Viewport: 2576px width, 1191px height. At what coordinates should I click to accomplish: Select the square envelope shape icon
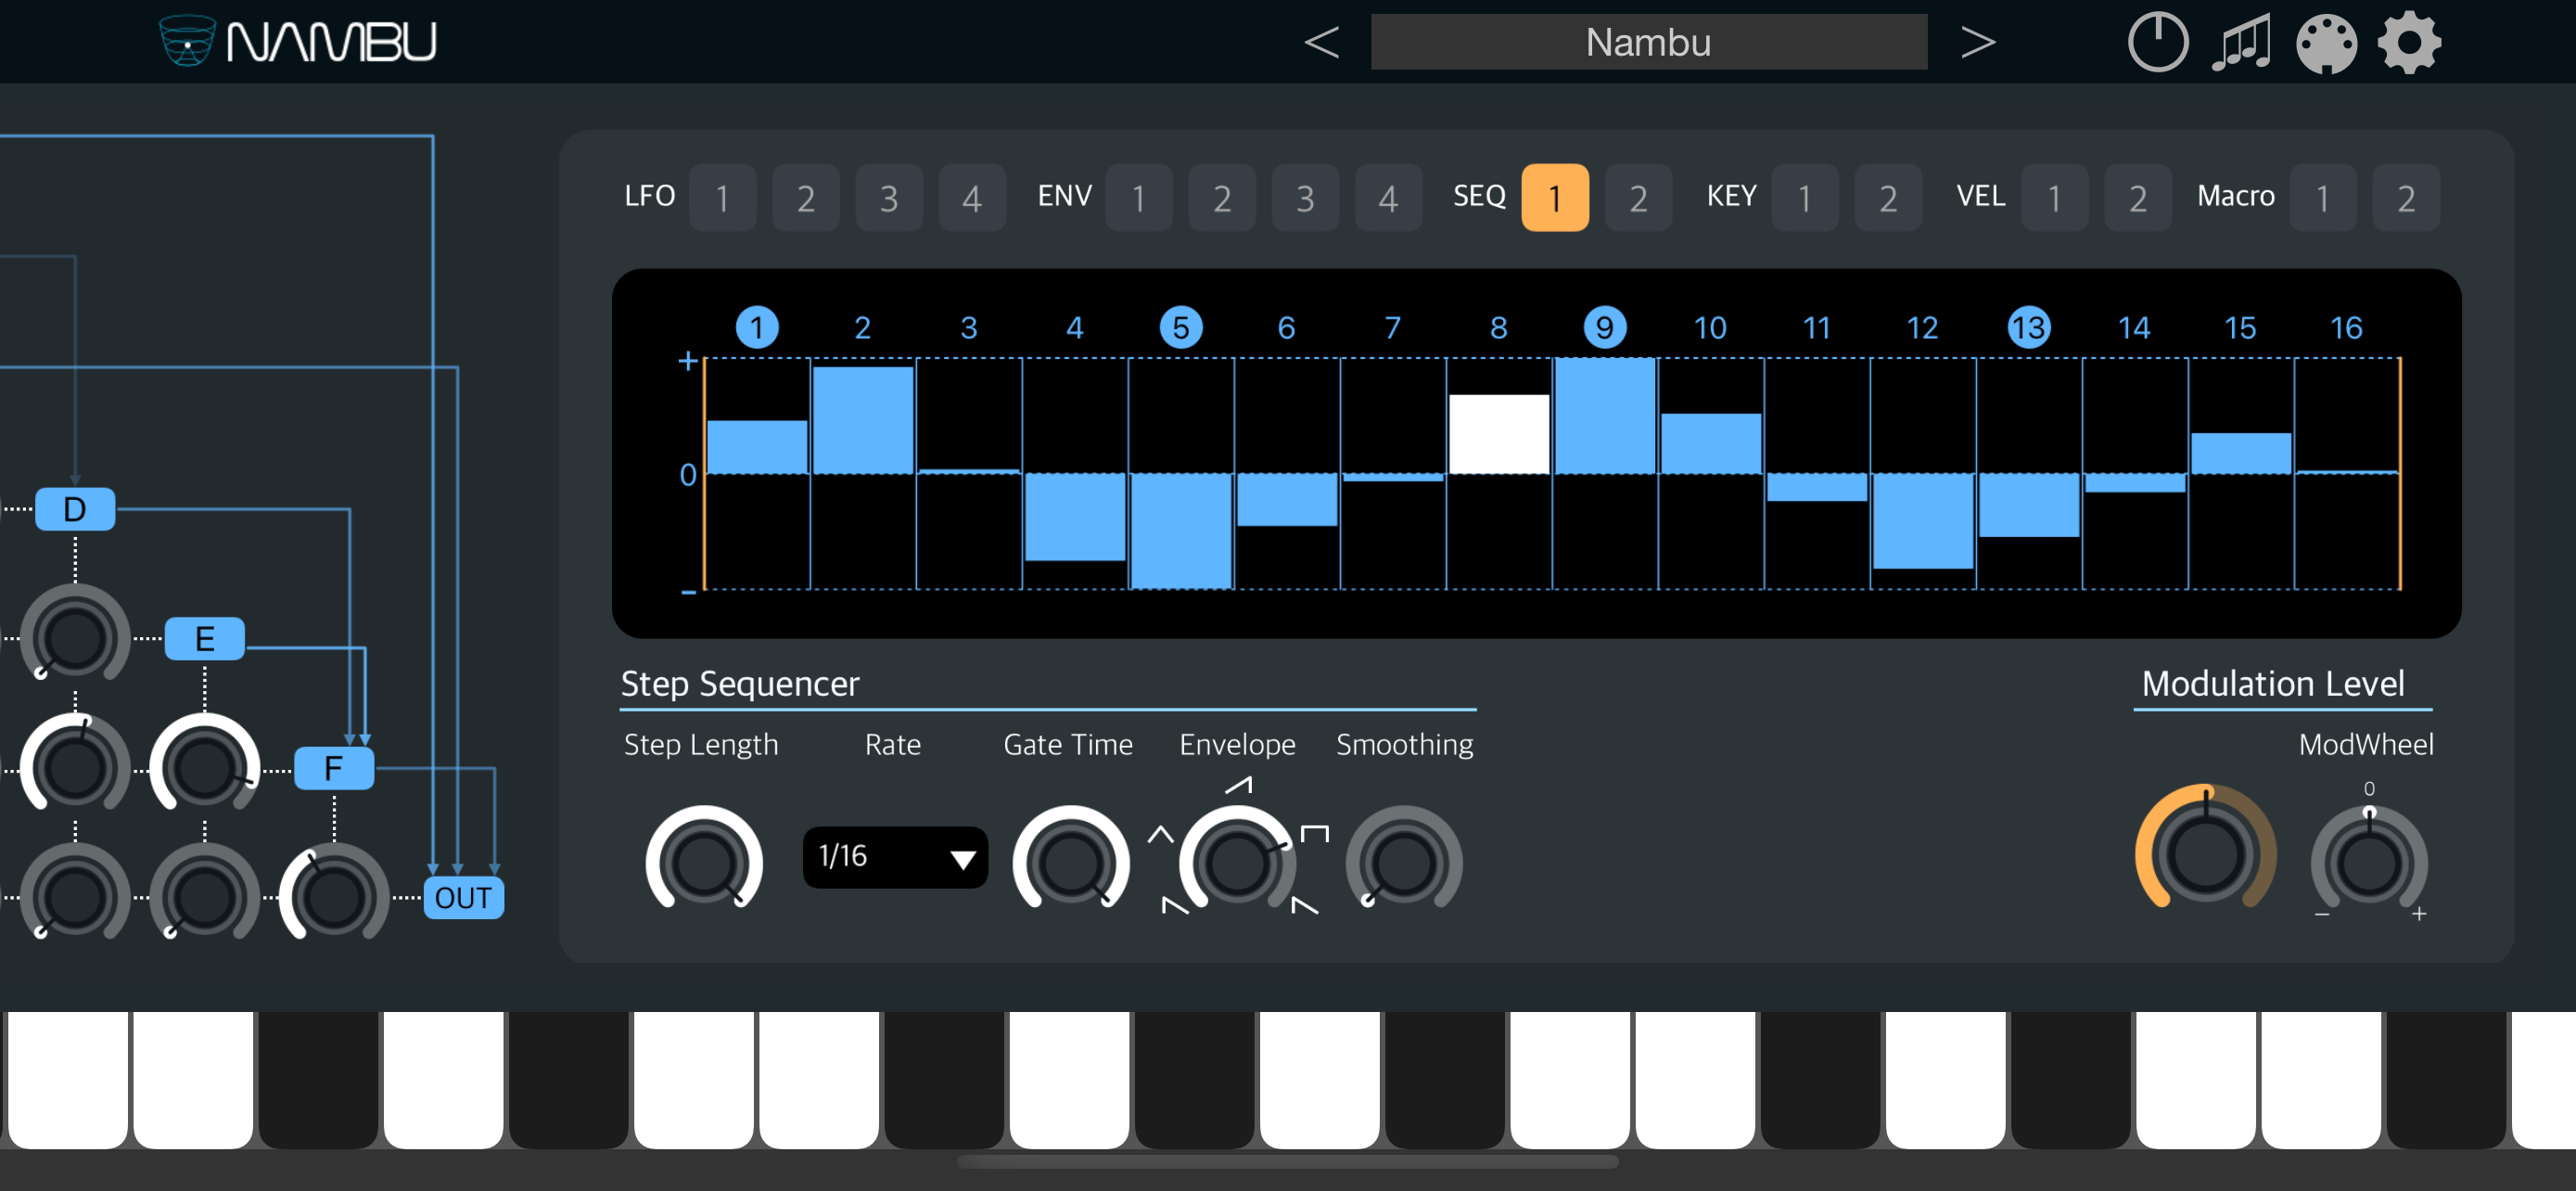(1314, 833)
